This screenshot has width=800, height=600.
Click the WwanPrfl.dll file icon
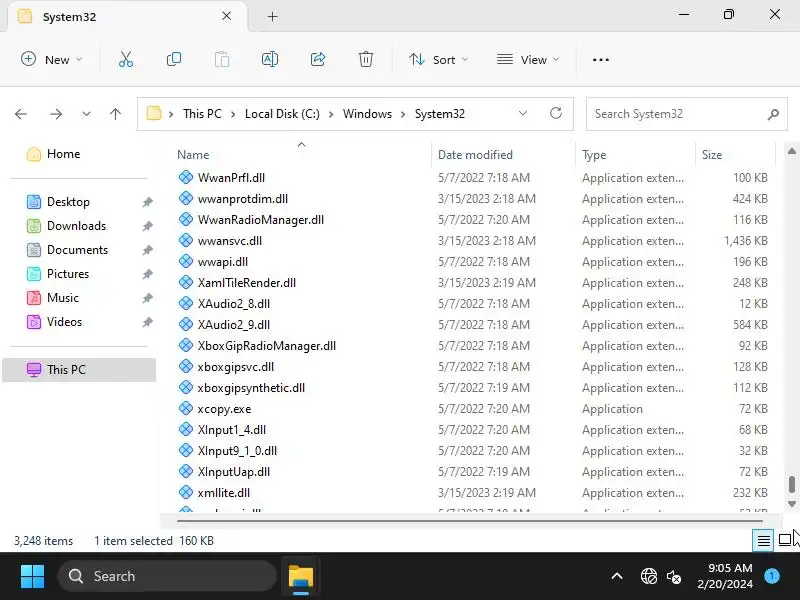pyautogui.click(x=186, y=177)
